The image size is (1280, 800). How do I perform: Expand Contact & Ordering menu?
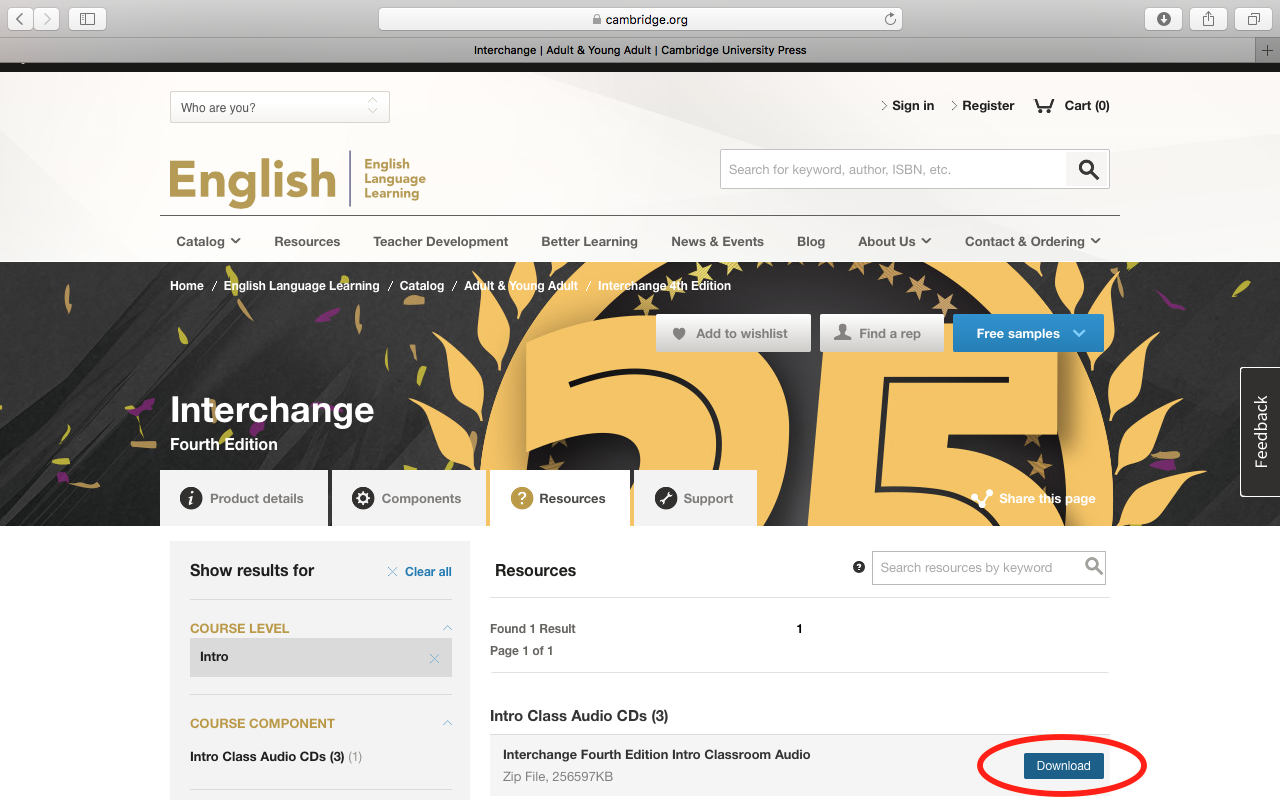[1032, 242]
